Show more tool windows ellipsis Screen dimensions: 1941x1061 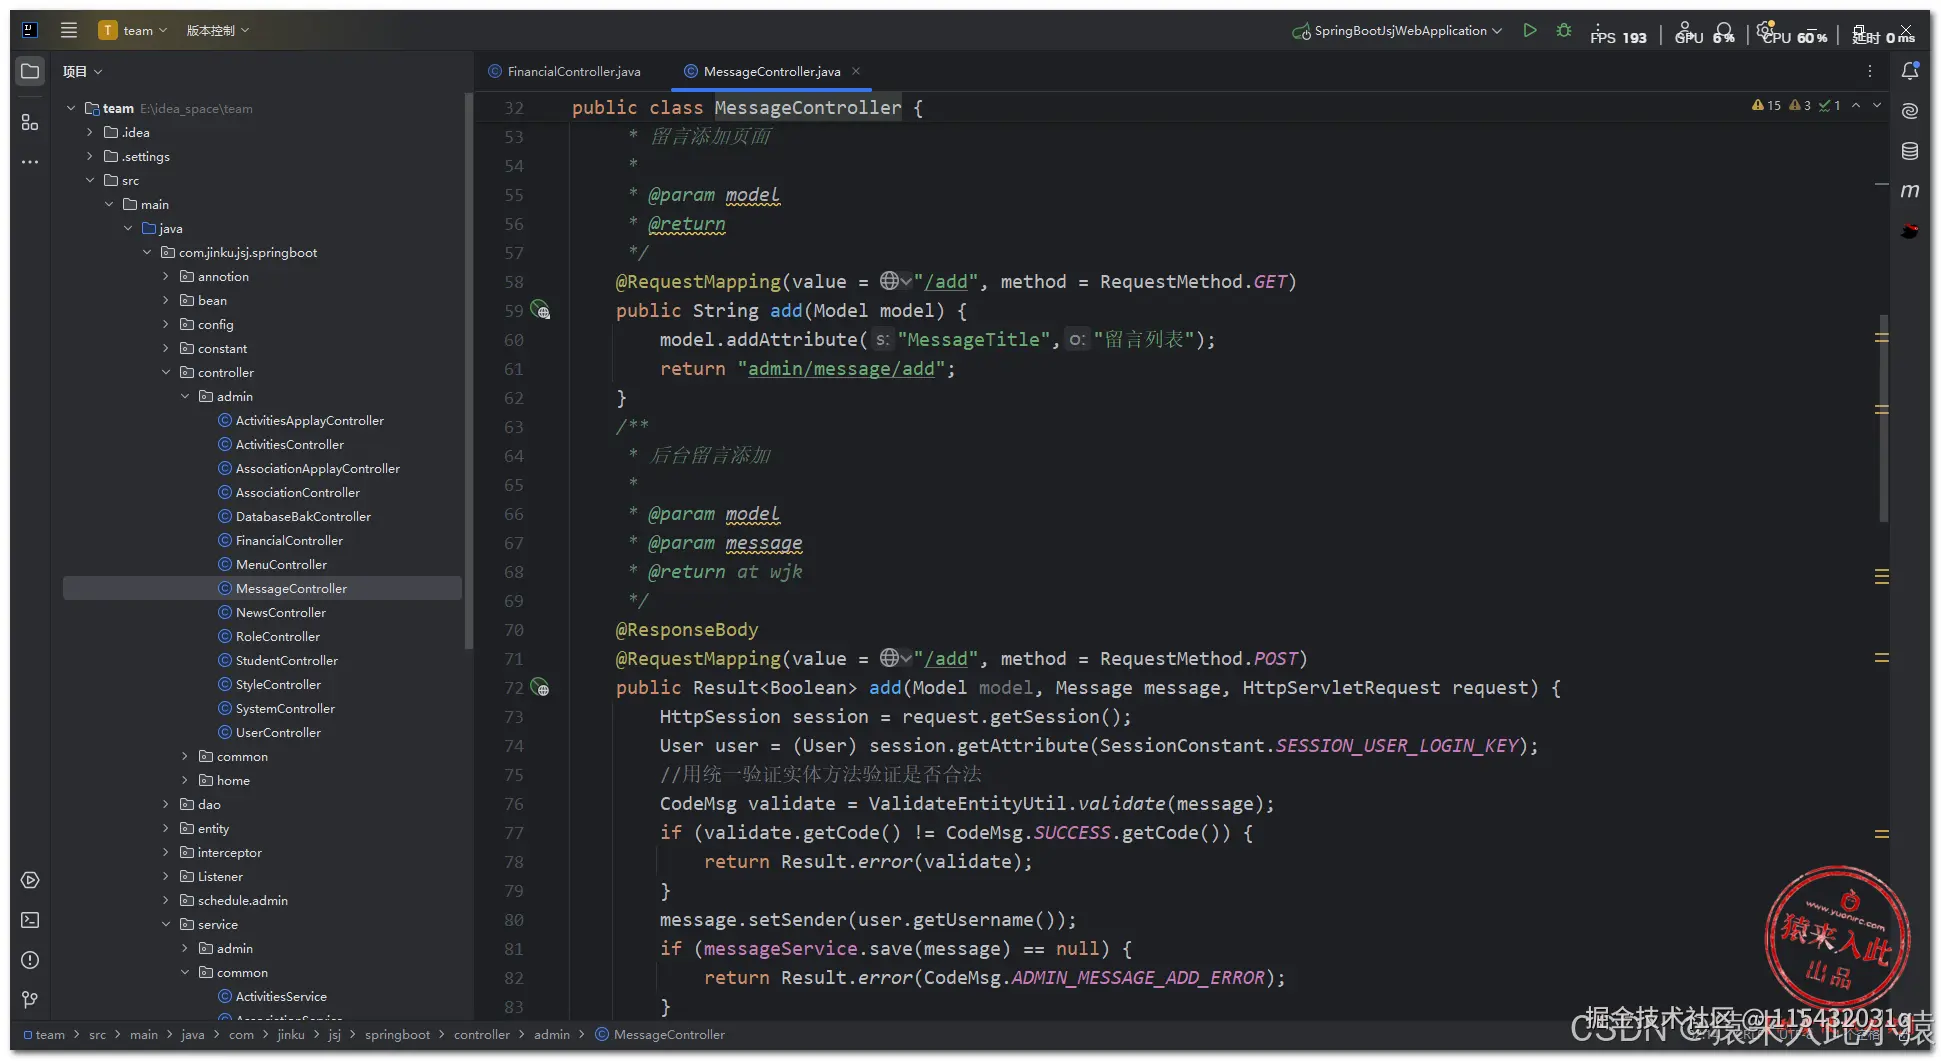[30, 161]
